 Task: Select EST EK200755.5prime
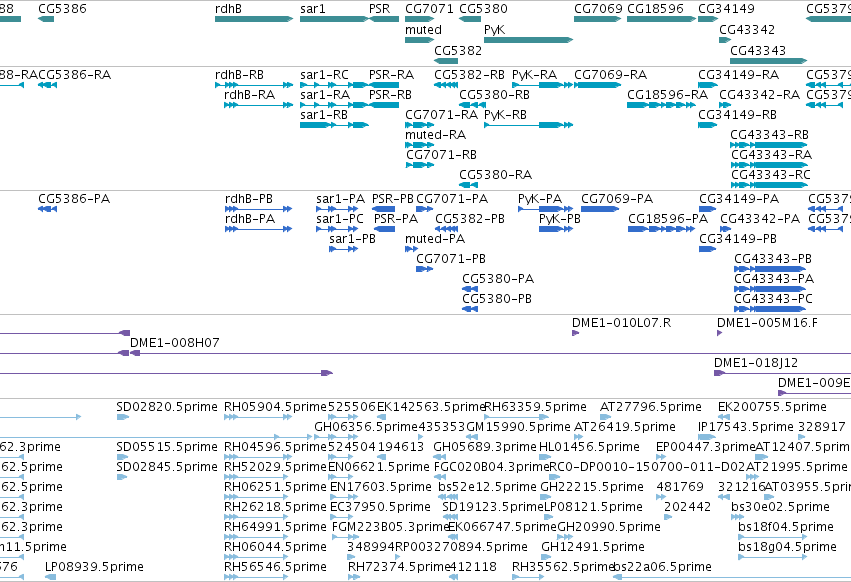tap(772, 407)
